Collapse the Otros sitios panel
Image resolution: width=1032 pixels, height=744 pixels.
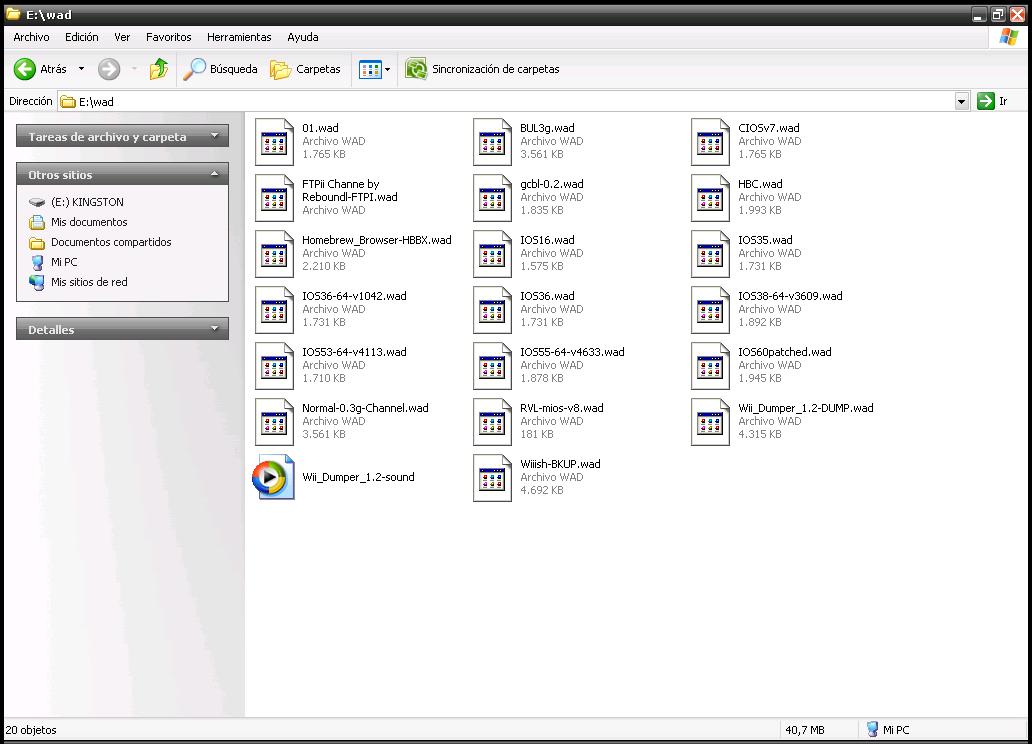click(x=213, y=174)
